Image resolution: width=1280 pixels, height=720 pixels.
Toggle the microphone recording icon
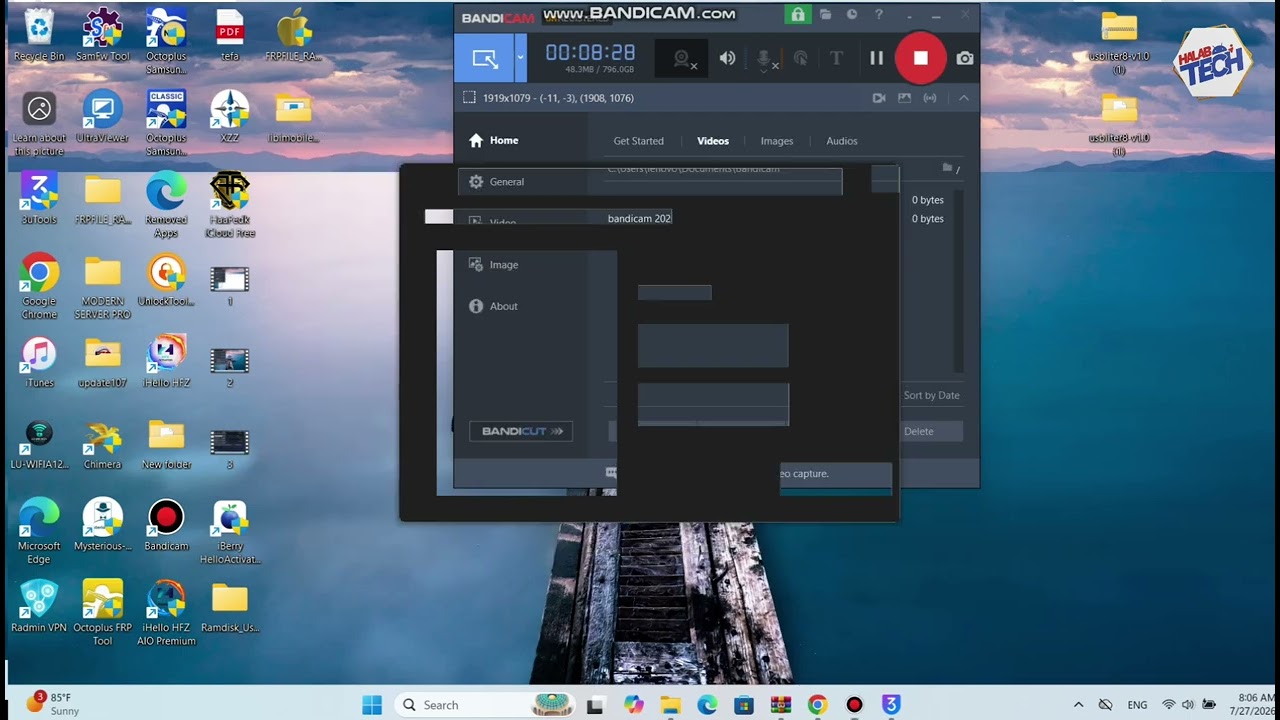coord(765,59)
